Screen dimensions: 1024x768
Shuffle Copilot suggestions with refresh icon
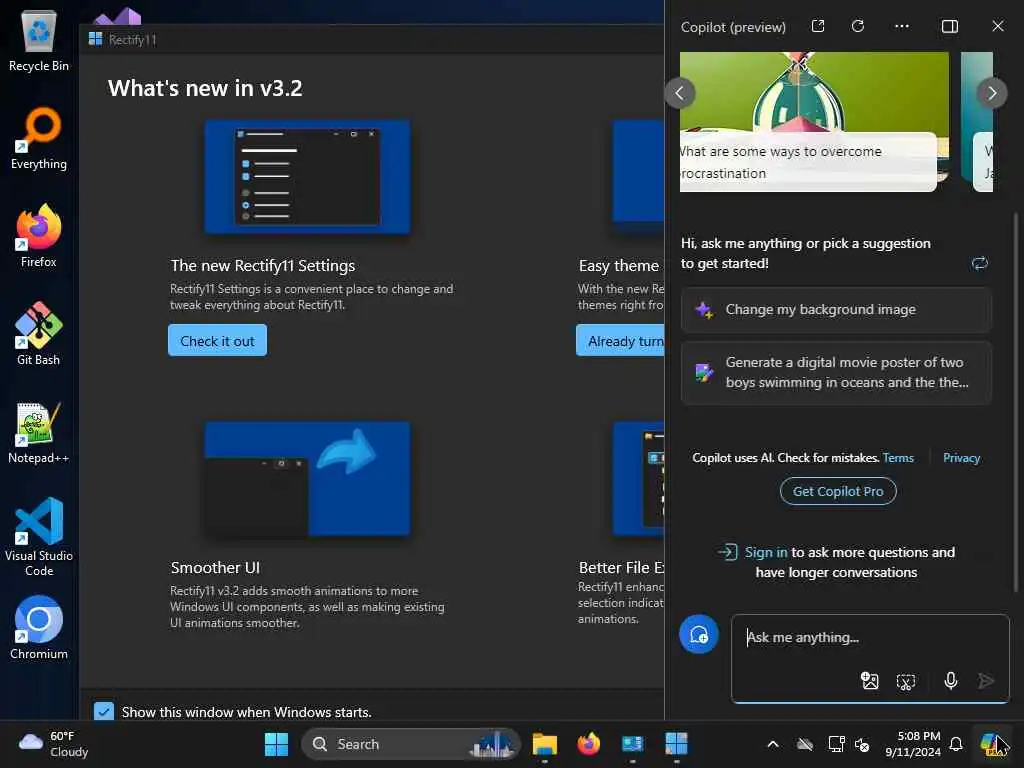pos(980,263)
